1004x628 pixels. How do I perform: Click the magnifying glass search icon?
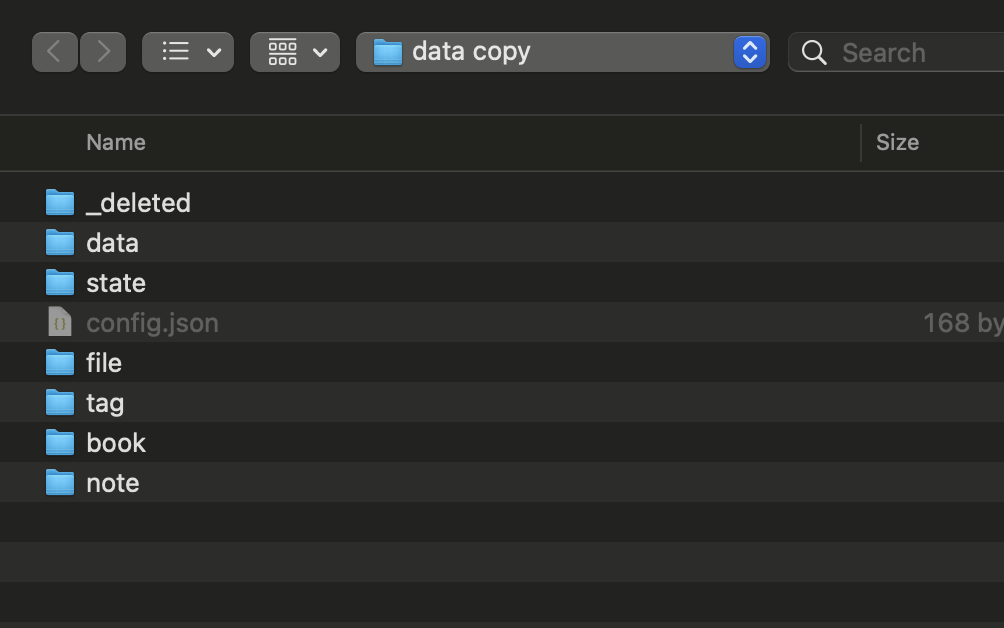click(814, 52)
